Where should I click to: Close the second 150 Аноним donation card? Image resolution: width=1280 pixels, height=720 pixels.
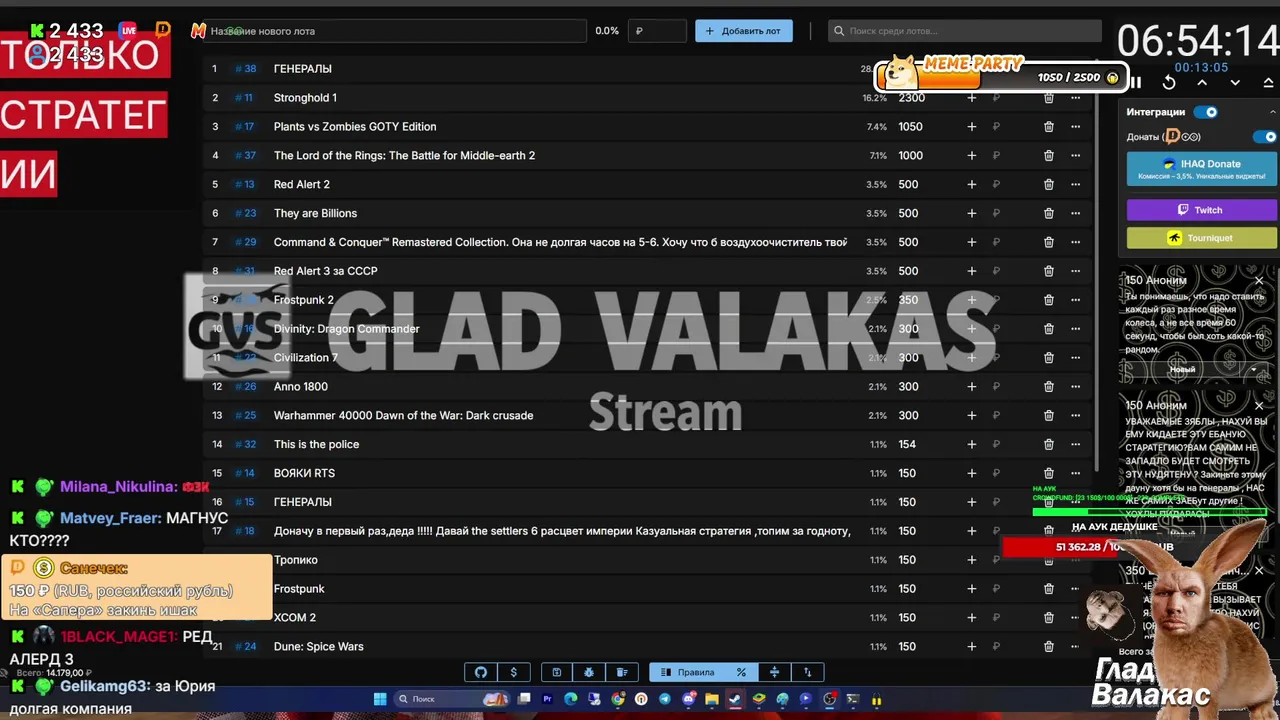(1259, 406)
